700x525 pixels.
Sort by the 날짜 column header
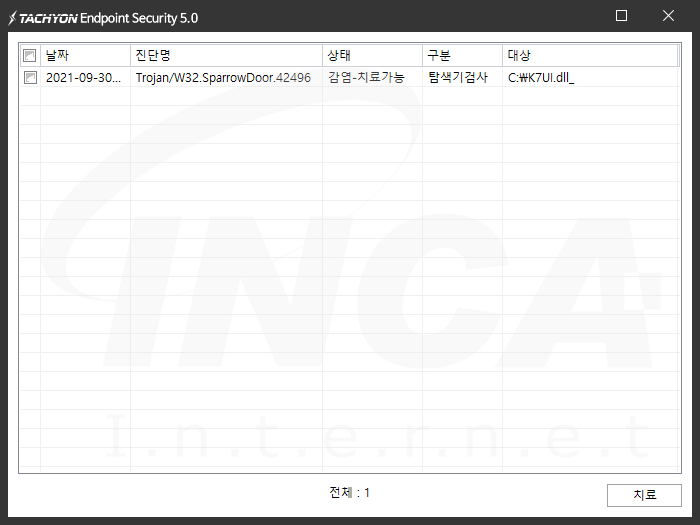click(85, 55)
